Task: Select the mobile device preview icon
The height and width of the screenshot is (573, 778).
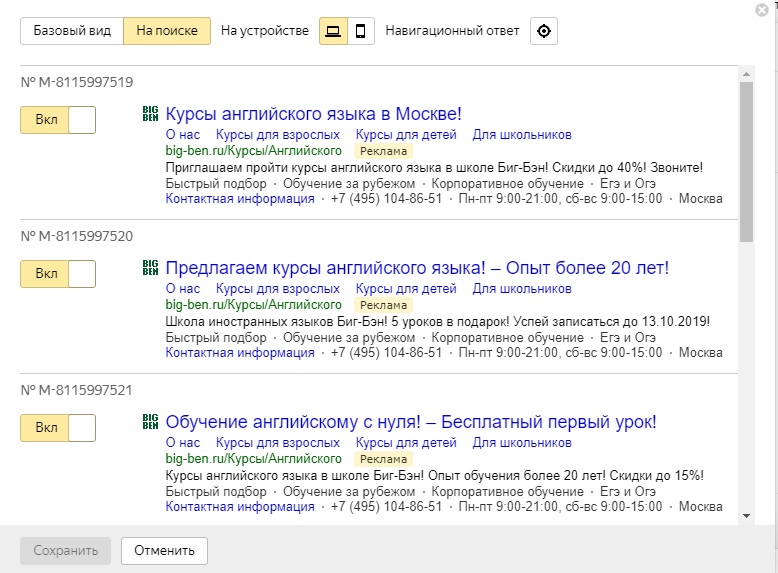Action: click(x=361, y=31)
